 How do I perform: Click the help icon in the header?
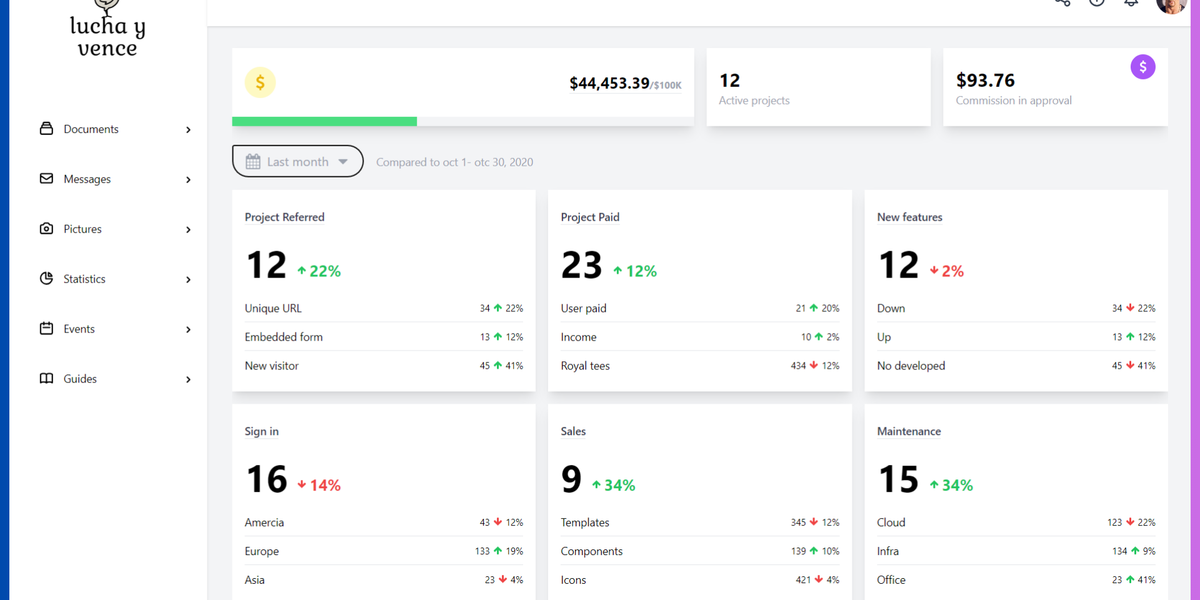pos(1096,2)
